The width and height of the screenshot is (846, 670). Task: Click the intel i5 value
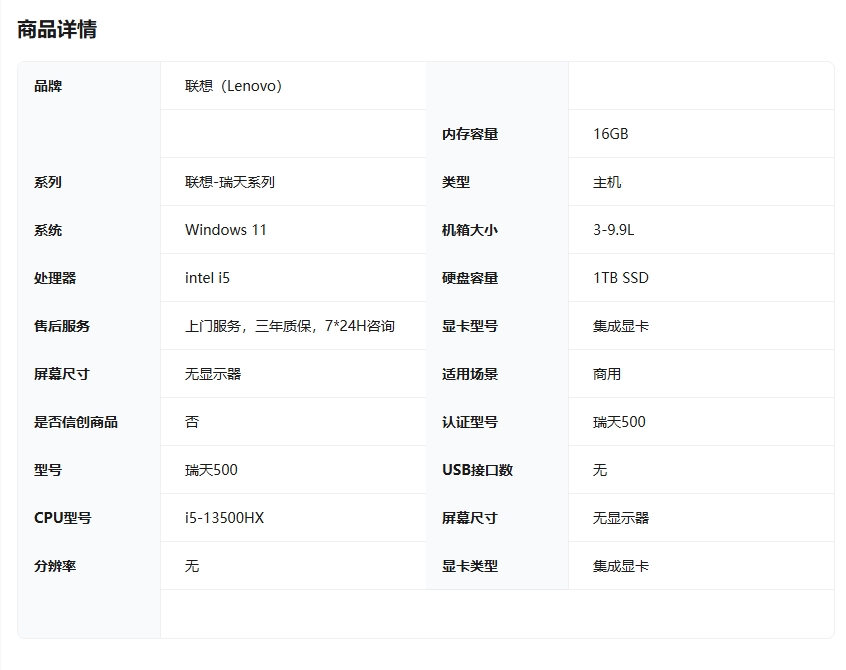point(208,278)
